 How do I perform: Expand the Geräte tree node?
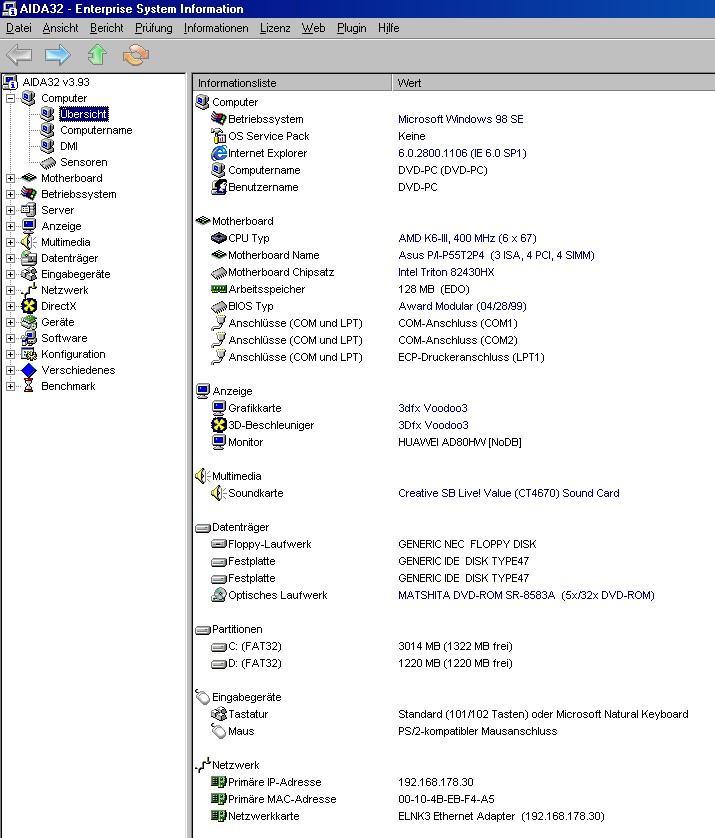[10, 322]
